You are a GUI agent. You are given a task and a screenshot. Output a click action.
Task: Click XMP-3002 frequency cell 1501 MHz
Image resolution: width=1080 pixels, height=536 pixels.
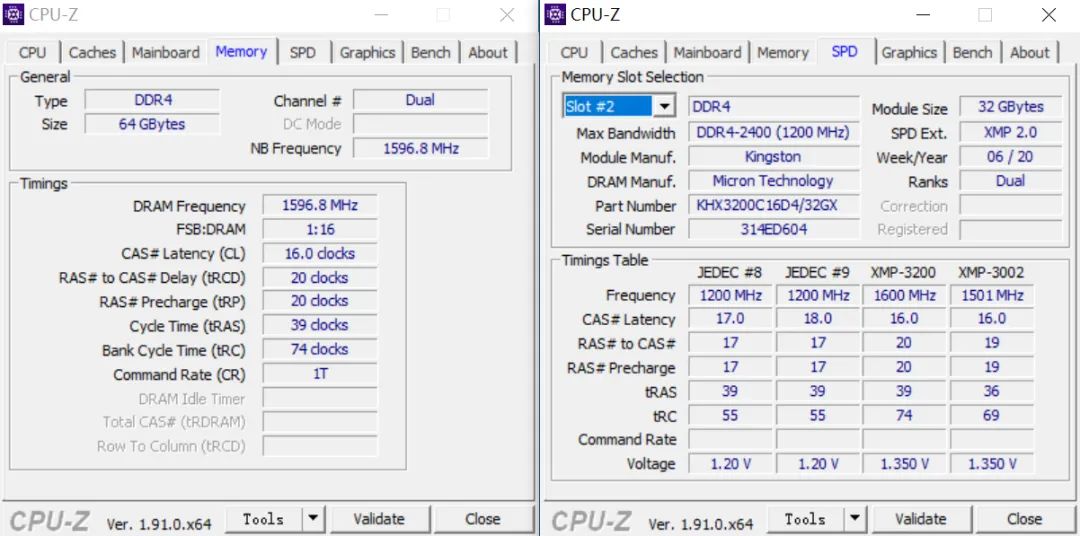[992, 296]
